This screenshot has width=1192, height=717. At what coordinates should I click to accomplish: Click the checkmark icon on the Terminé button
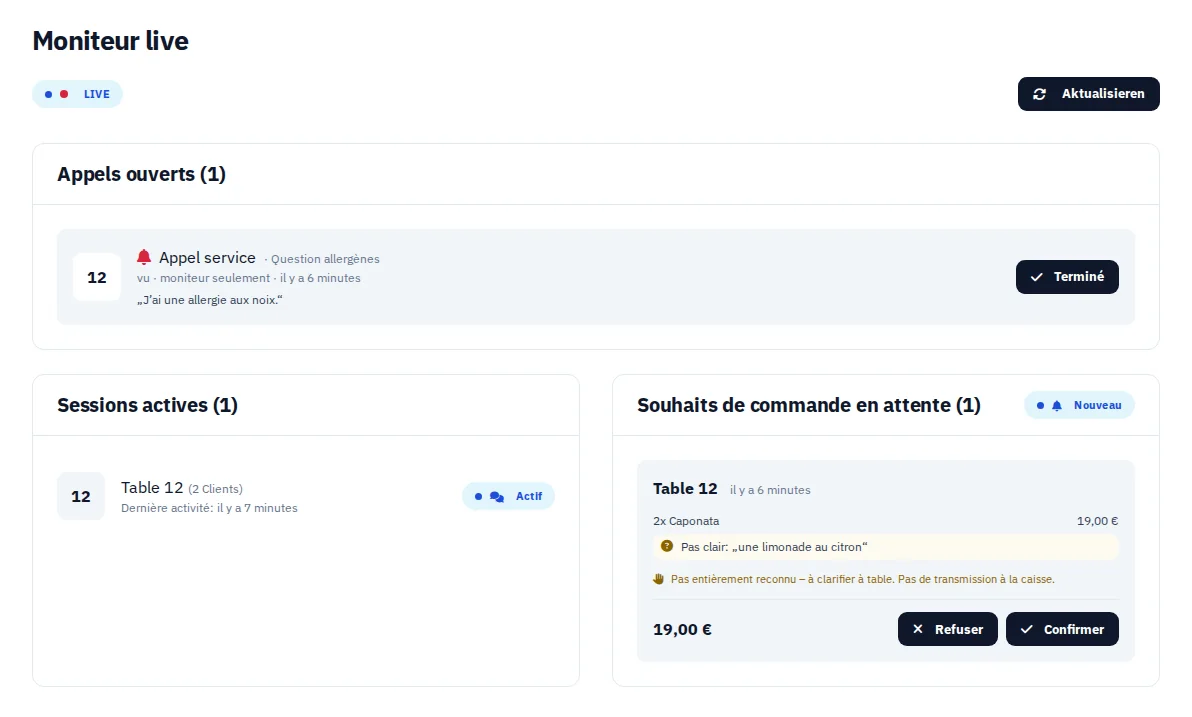click(1036, 277)
